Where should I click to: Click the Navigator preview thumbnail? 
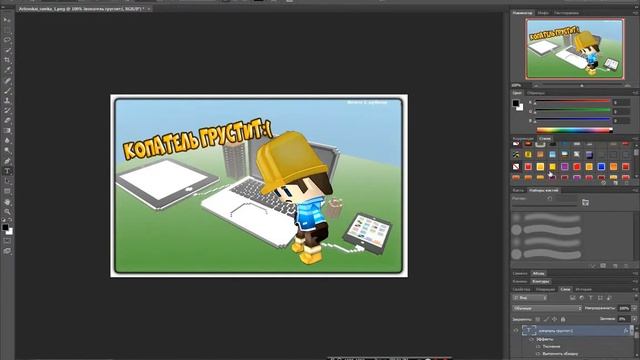click(575, 49)
